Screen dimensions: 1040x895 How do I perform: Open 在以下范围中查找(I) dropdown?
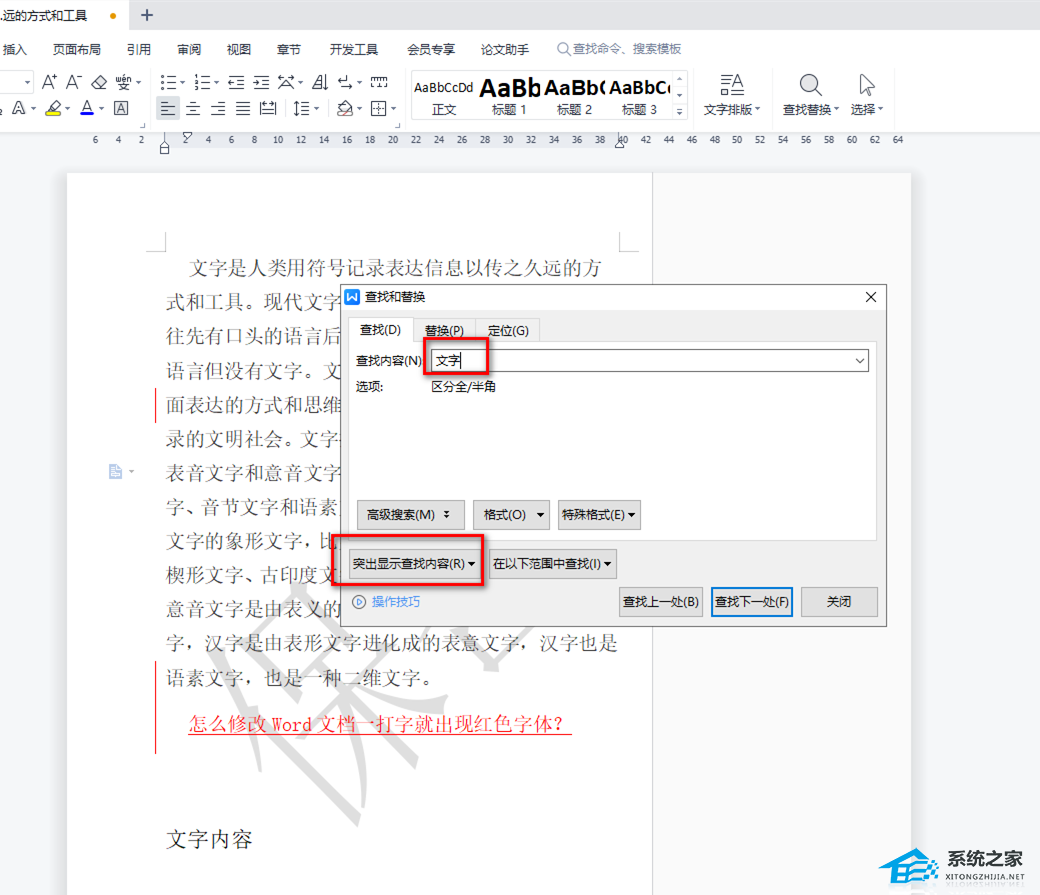[x=552, y=564]
